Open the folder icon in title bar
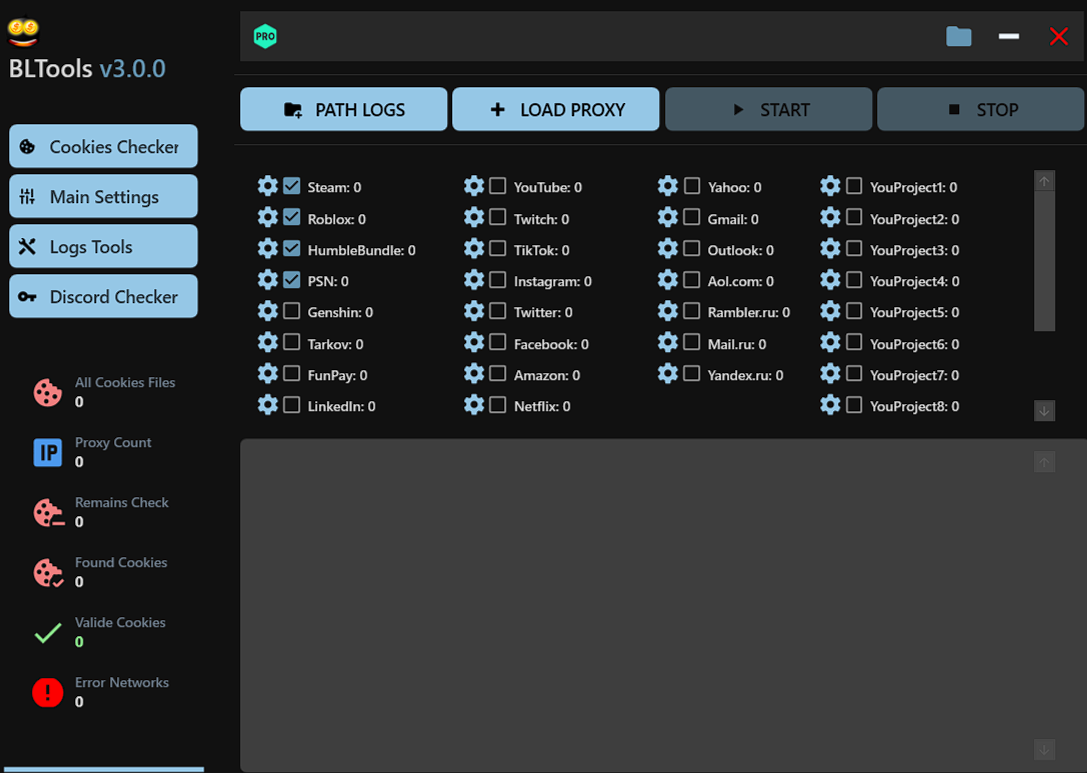 click(958, 37)
